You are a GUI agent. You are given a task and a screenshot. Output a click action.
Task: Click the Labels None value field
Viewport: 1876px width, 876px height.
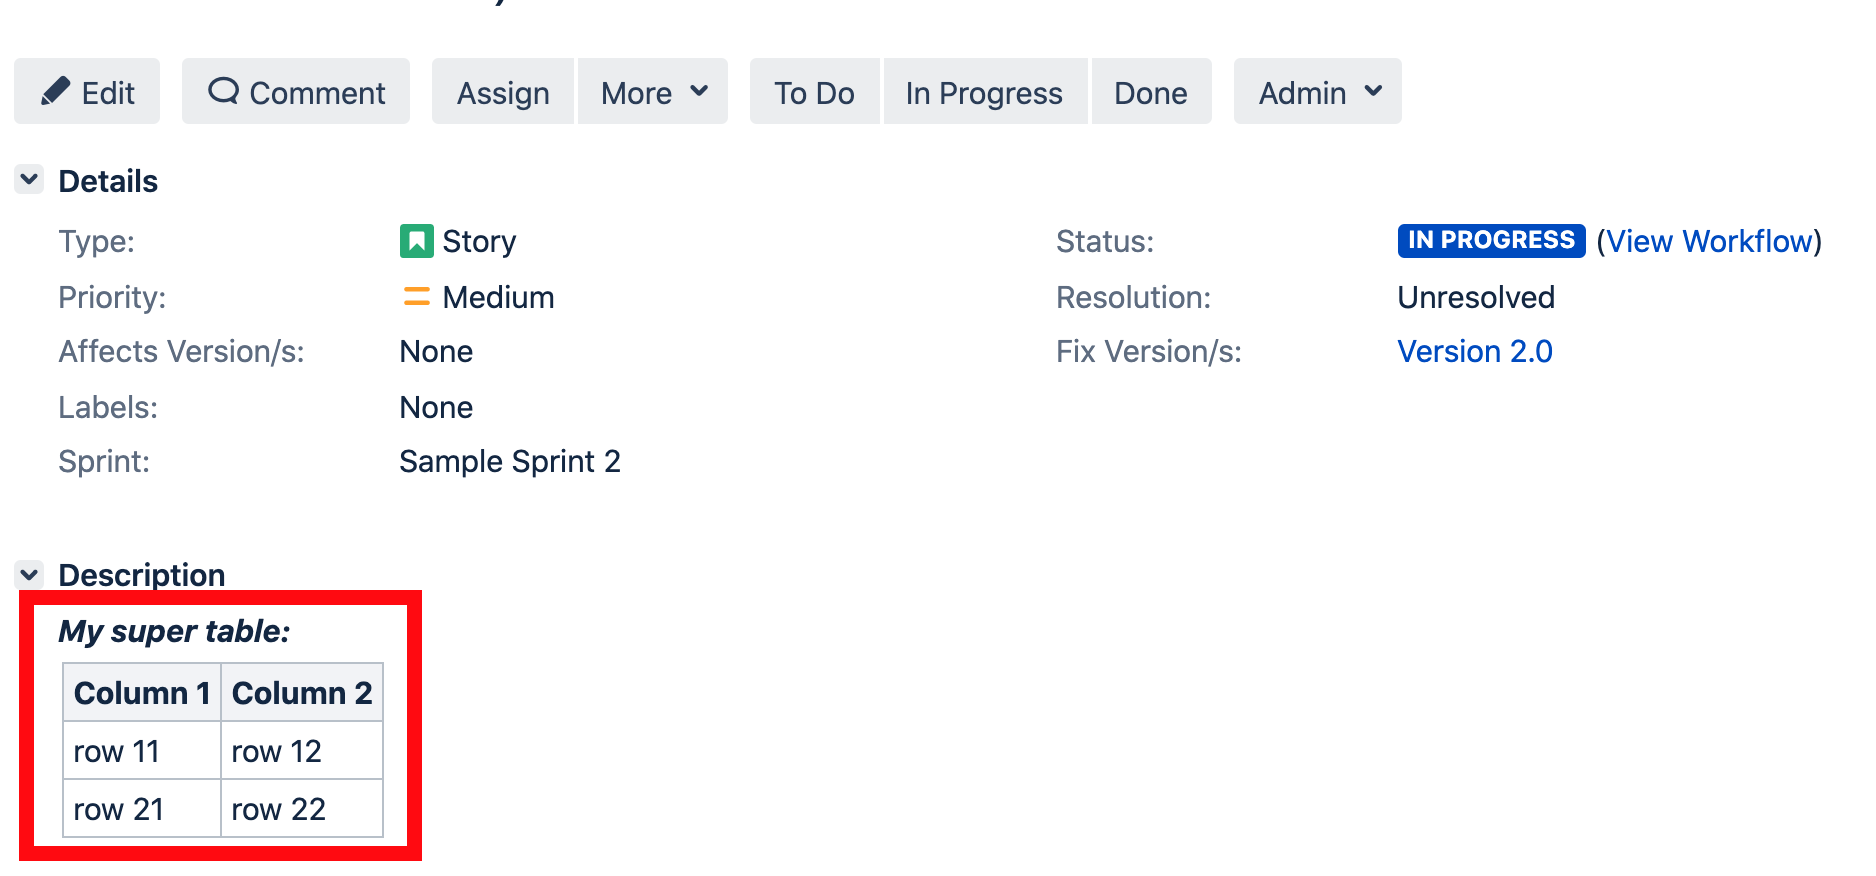(x=436, y=407)
